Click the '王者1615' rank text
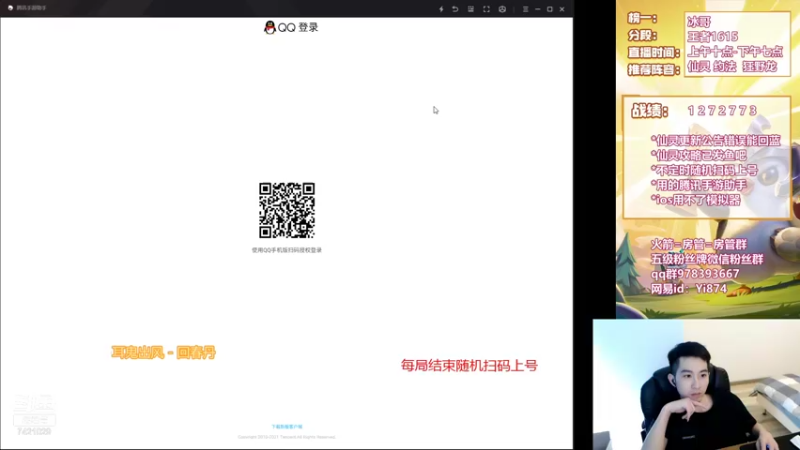The image size is (800, 450). [713, 36]
